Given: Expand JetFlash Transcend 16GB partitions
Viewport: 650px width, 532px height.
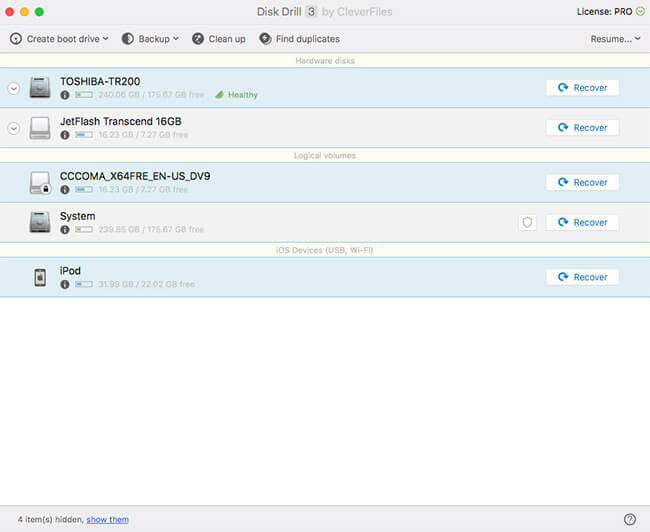Looking at the screenshot, I should click(14, 128).
